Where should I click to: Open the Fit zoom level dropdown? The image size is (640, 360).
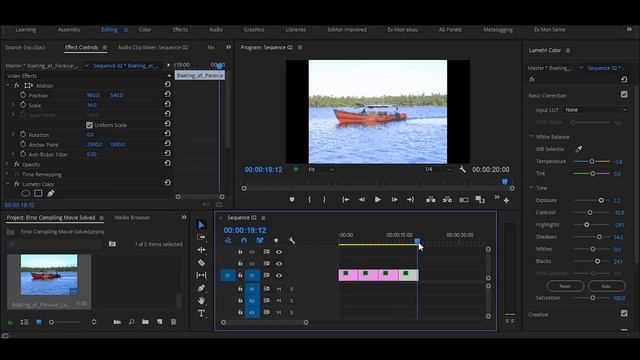click(321, 169)
